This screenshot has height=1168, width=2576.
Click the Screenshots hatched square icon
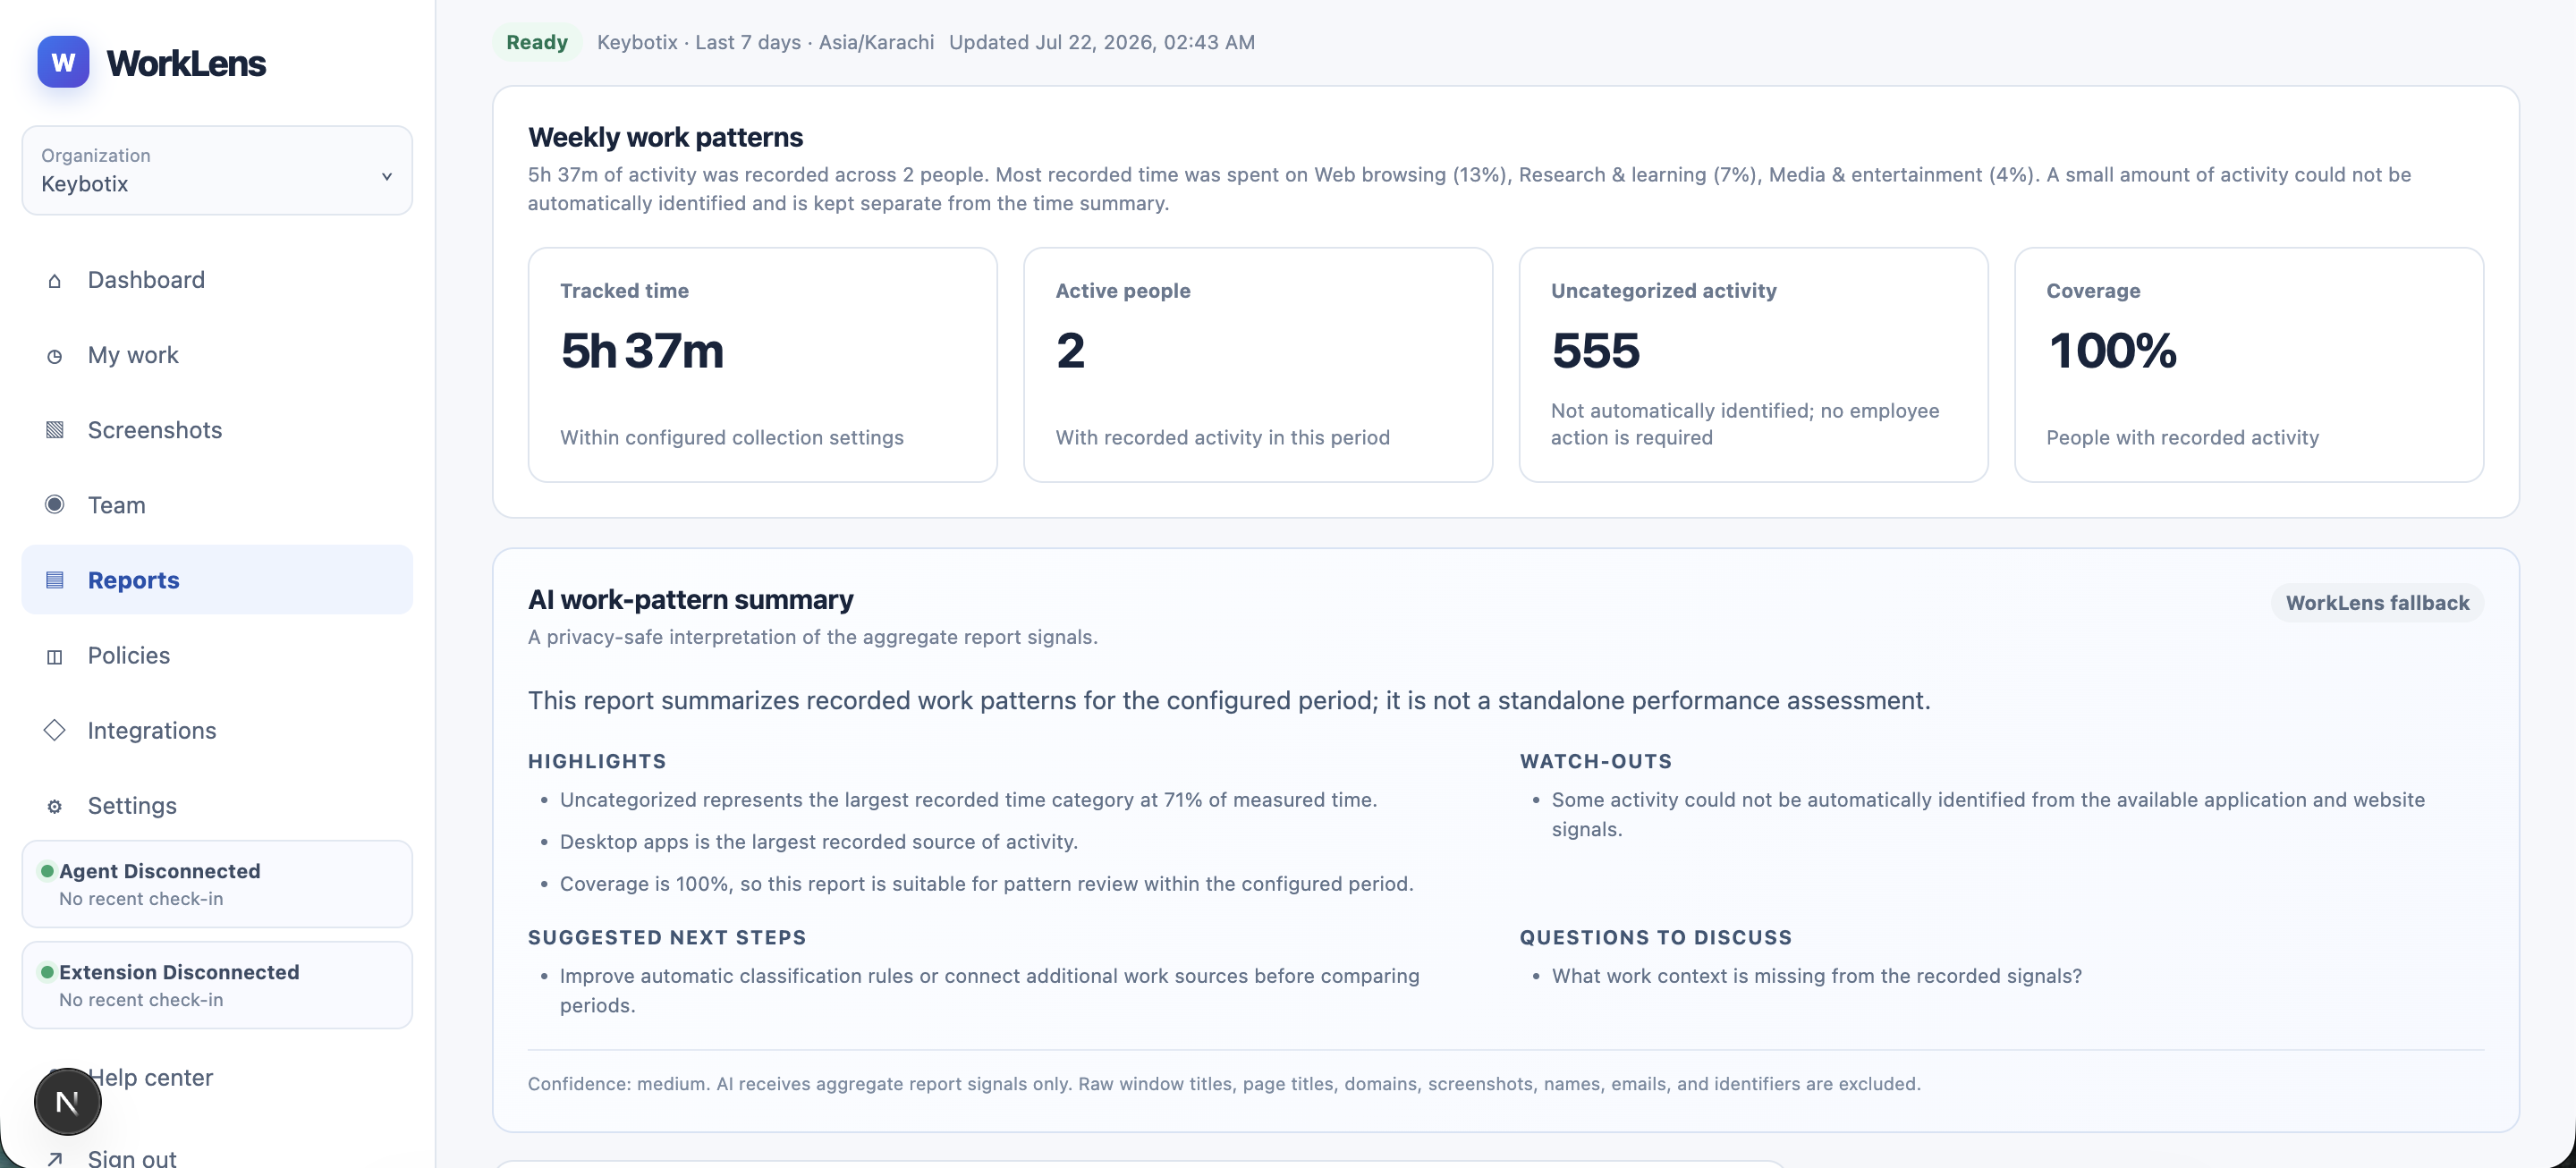pos(55,430)
